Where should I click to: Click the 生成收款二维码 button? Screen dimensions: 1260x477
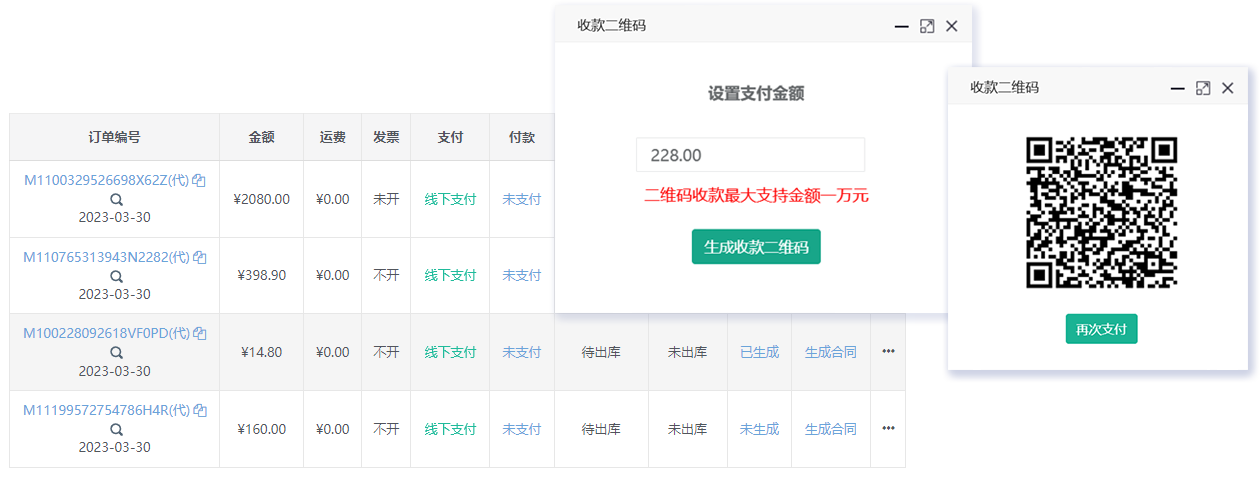pyautogui.click(x=756, y=247)
